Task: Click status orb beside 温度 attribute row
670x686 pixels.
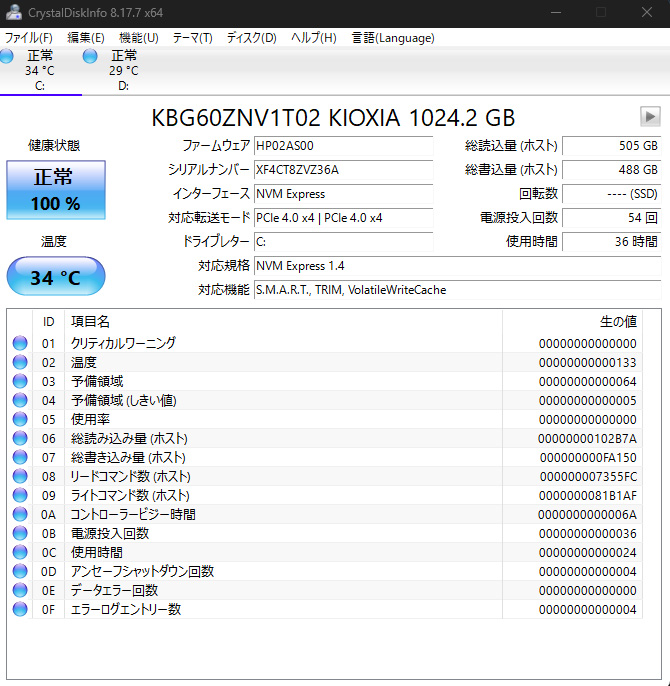Action: point(20,362)
